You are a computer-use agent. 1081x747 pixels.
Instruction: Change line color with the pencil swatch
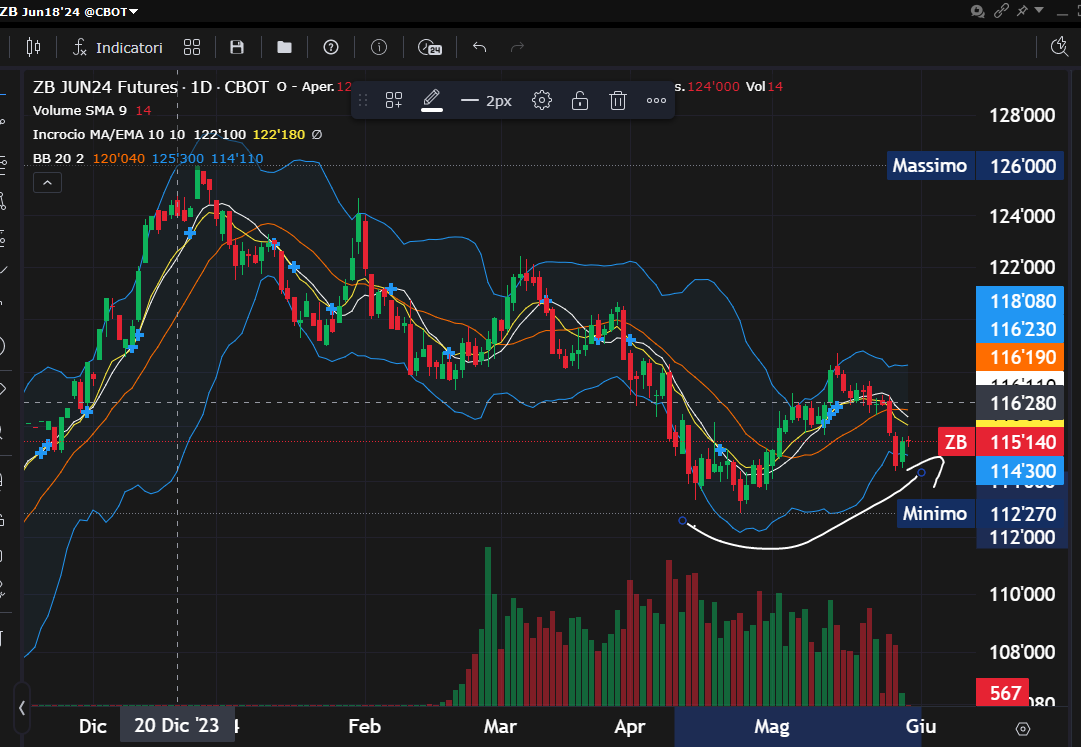(x=432, y=101)
